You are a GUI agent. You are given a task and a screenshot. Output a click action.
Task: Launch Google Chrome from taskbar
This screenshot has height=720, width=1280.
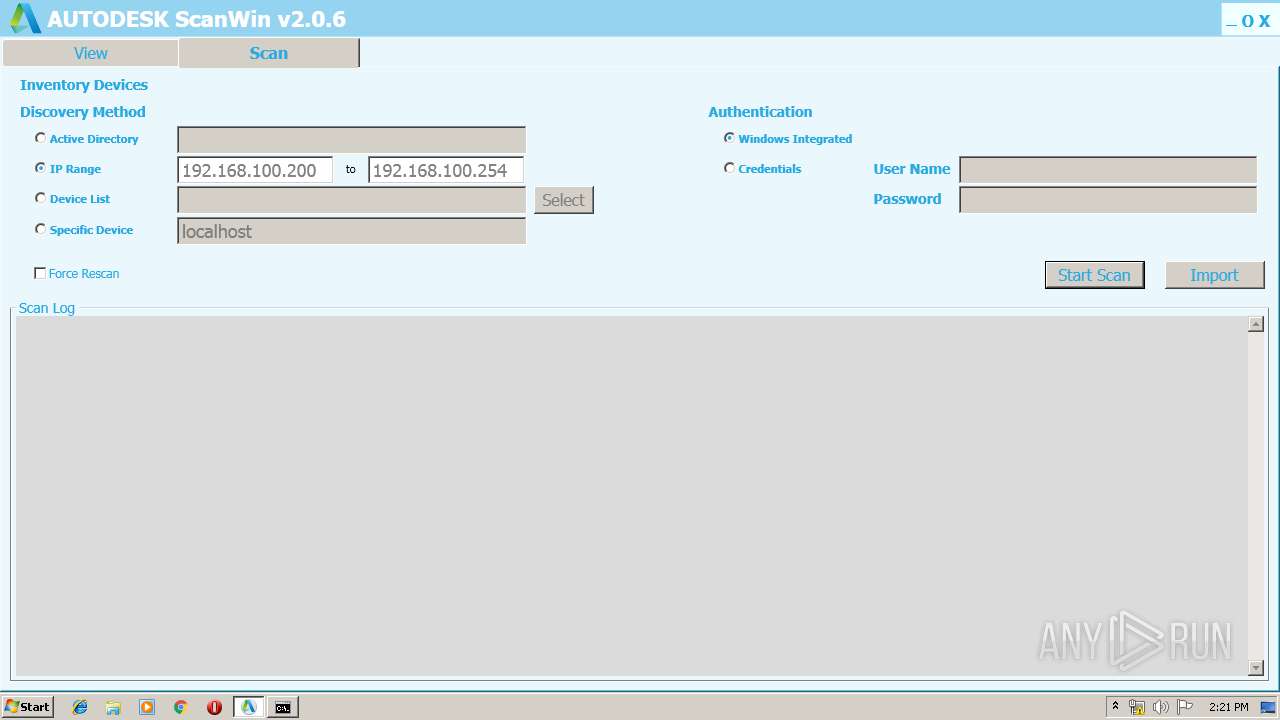(x=181, y=707)
